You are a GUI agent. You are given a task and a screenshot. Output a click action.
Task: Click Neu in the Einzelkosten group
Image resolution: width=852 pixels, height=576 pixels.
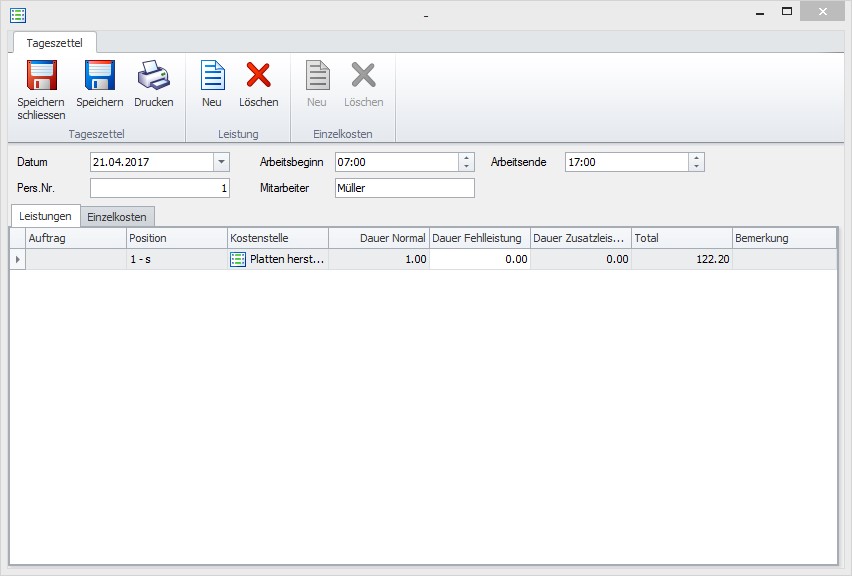pyautogui.click(x=317, y=77)
